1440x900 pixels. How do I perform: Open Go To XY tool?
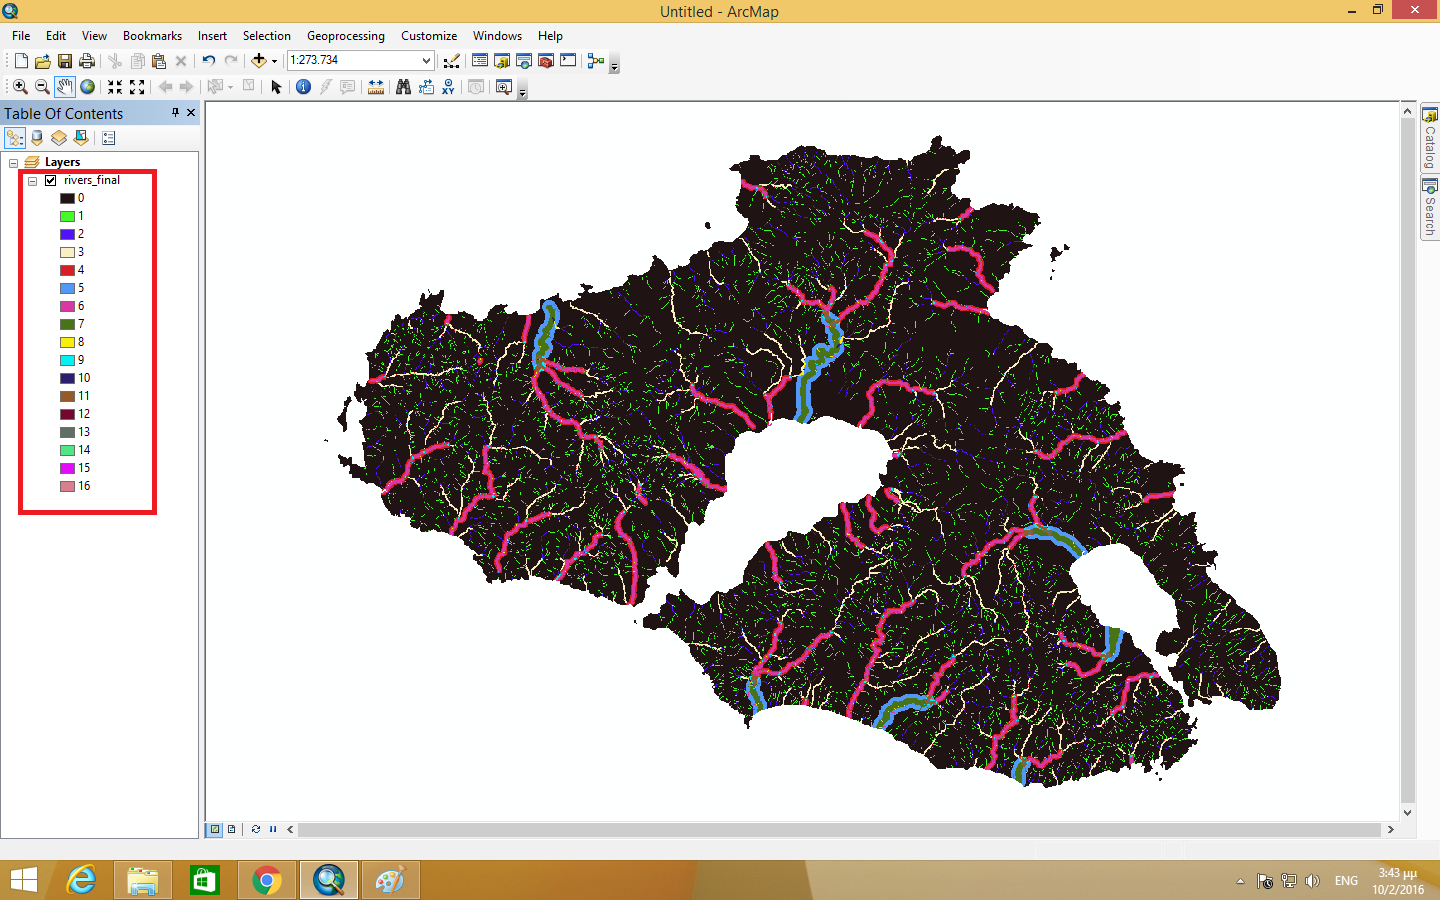[448, 87]
